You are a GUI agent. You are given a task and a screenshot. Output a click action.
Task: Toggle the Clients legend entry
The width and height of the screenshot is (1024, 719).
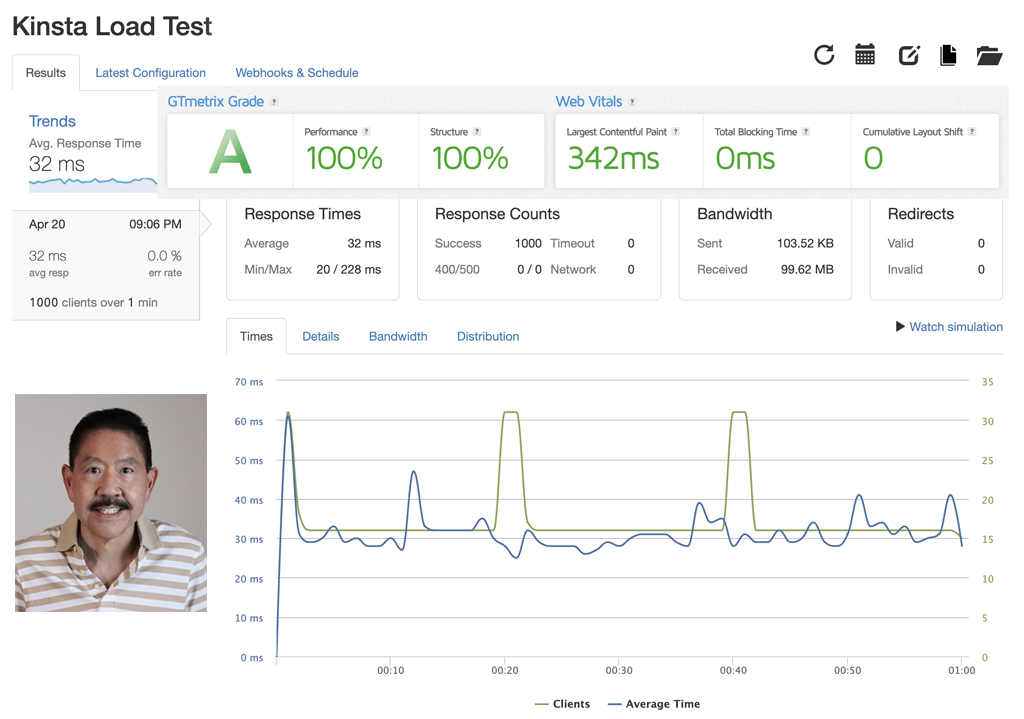tap(562, 703)
